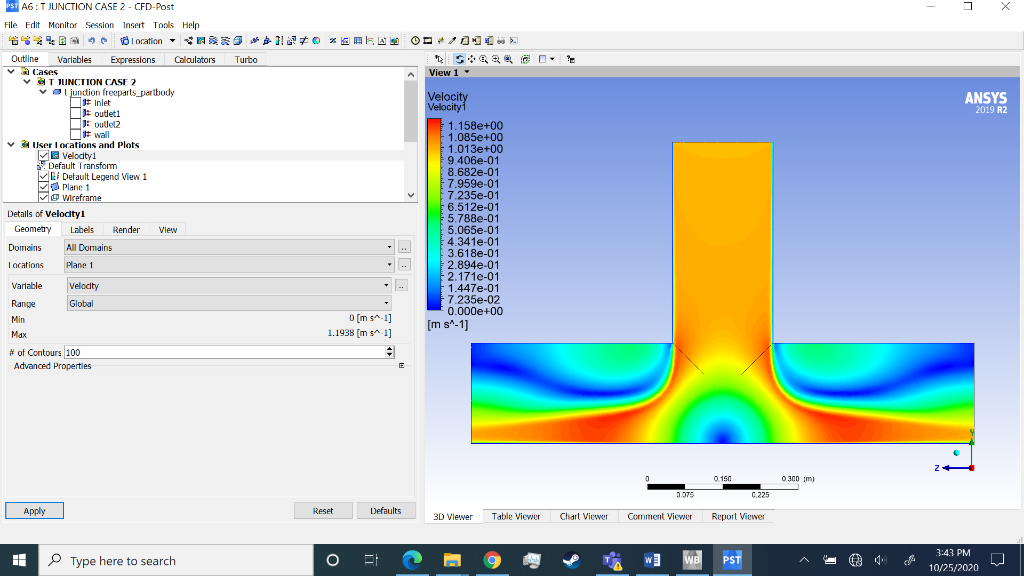Enable the inlet boundary checkbox
Screen dimensions: 1024x576
coord(75,103)
